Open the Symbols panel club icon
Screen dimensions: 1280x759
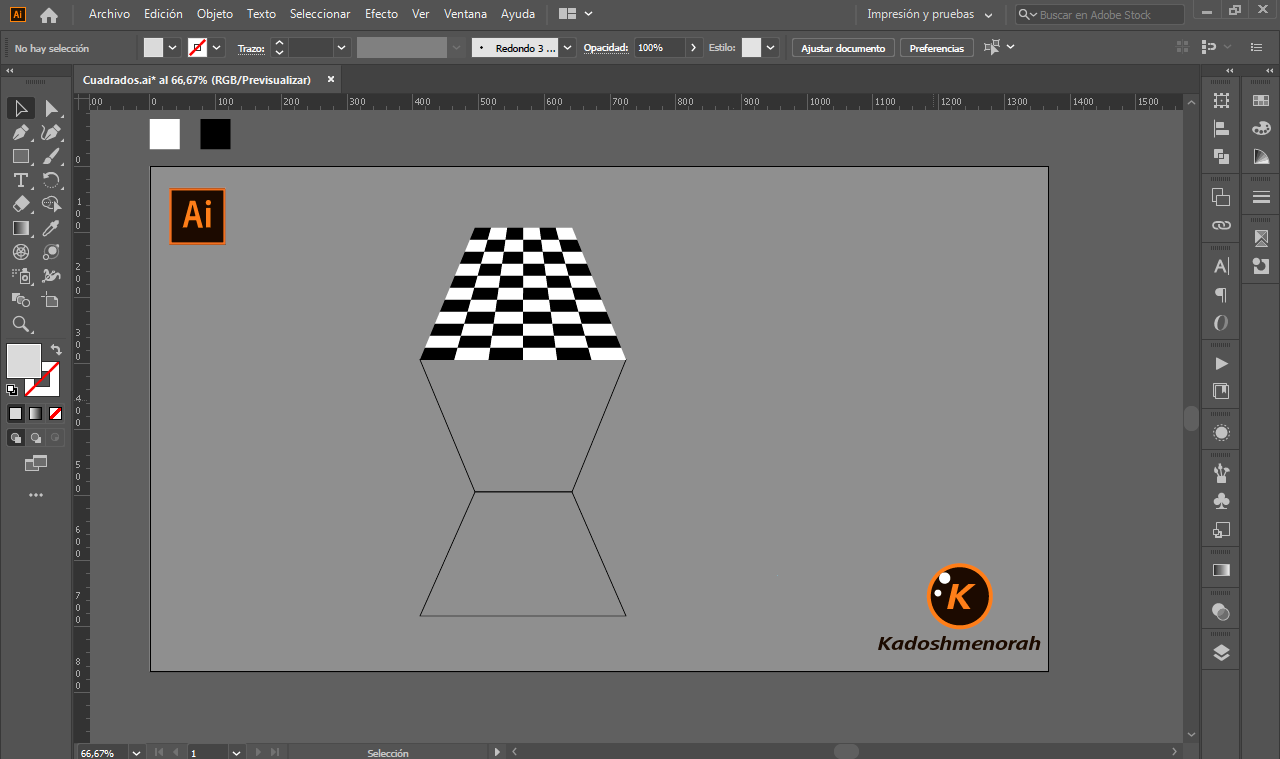click(x=1221, y=501)
